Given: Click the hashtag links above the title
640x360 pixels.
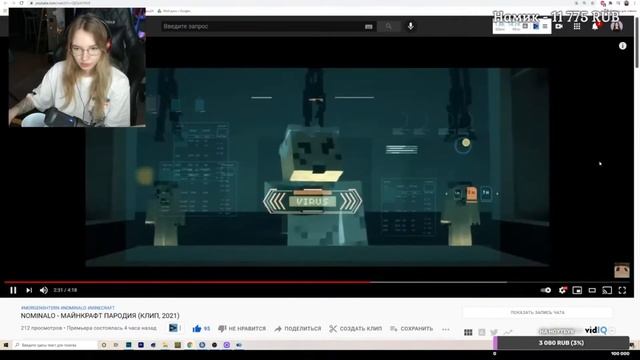Looking at the screenshot, I should pyautogui.click(x=68, y=308).
